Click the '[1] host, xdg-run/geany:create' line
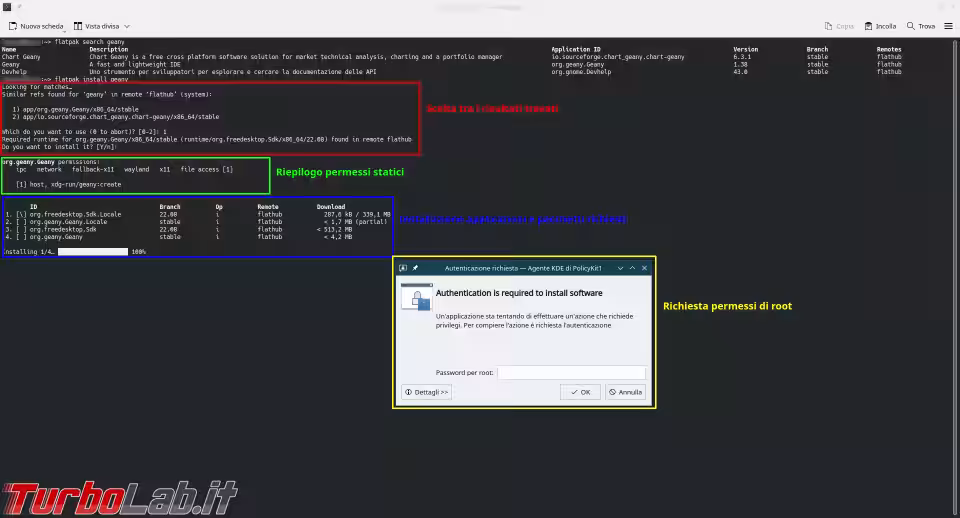 [x=69, y=184]
